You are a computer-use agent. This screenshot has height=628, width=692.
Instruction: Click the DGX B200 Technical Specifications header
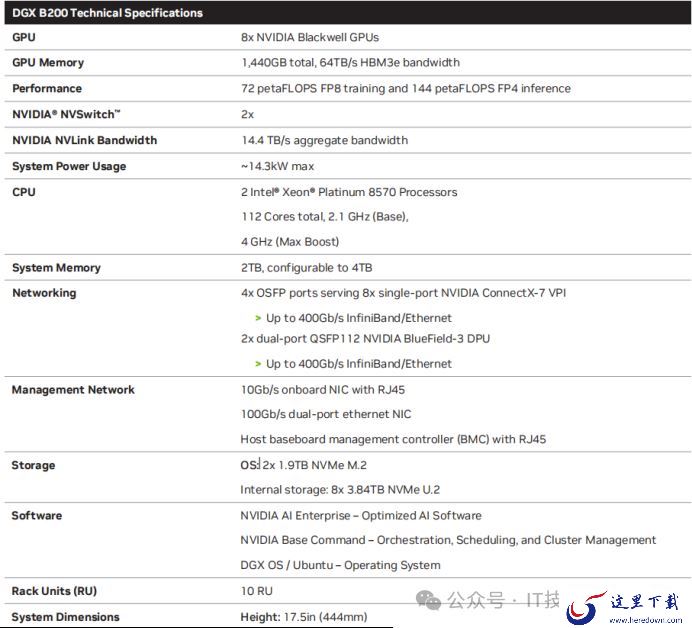pyautogui.click(x=107, y=13)
